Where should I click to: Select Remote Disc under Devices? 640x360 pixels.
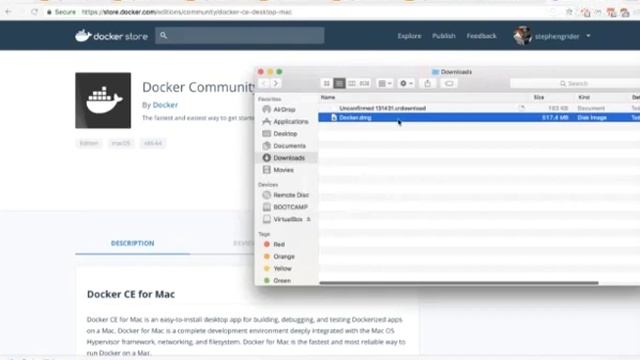(x=291, y=195)
